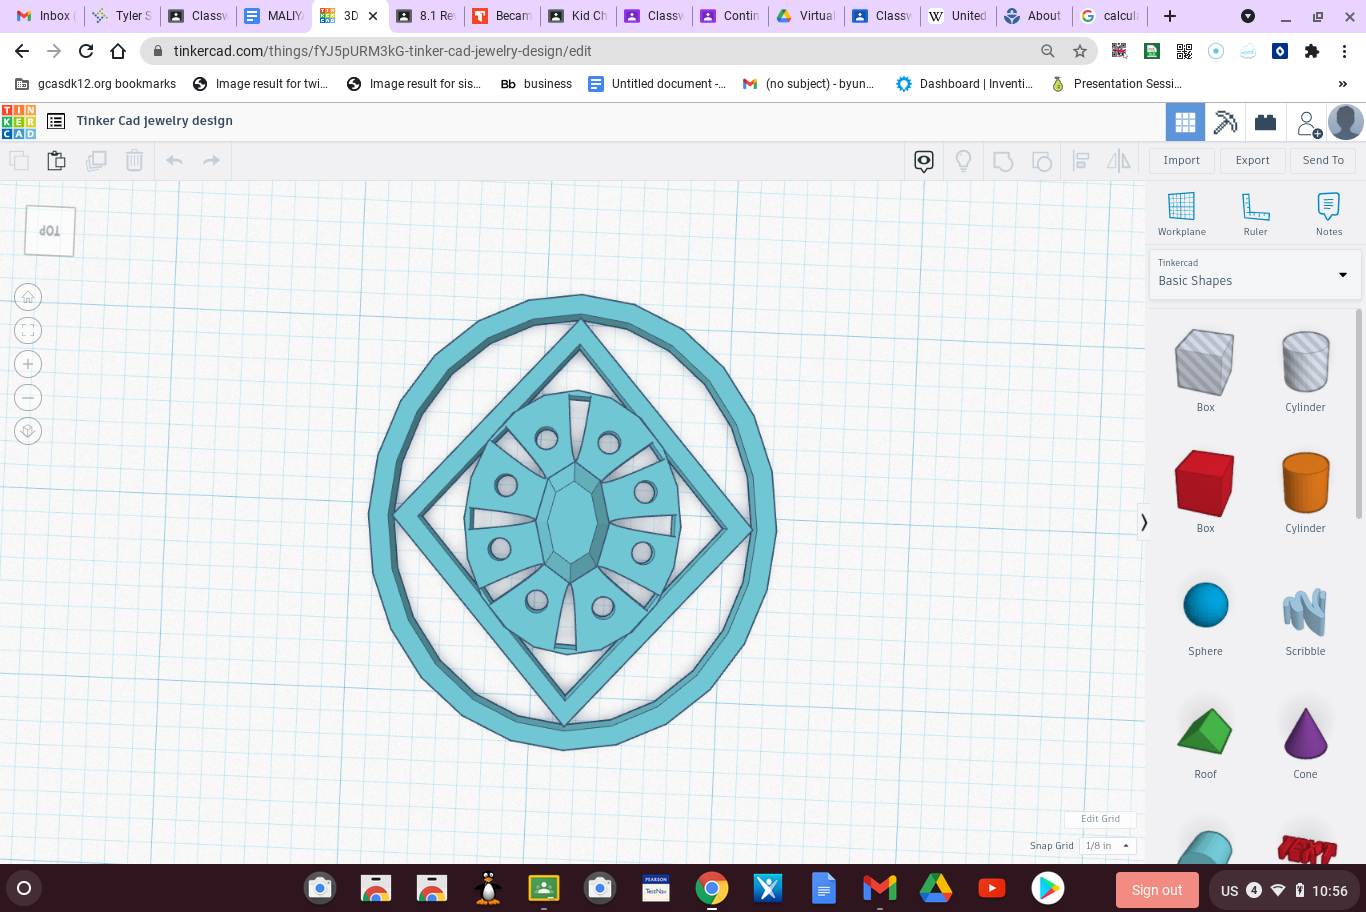Click the Export button
This screenshot has width=1366, height=912.
point(1252,160)
